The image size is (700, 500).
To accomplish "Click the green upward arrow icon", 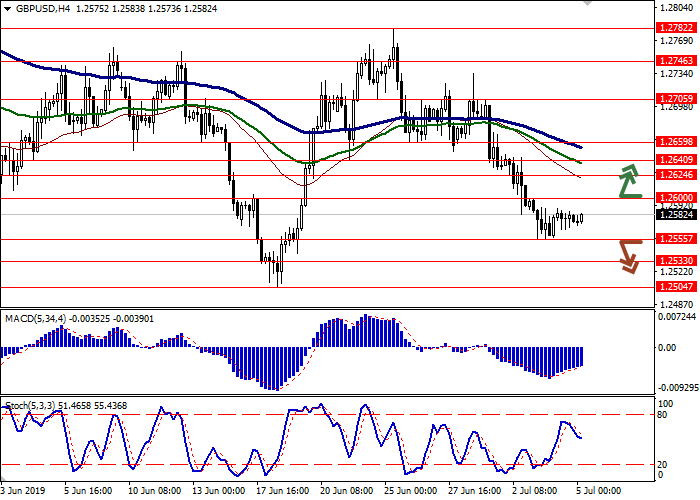I will click(629, 180).
